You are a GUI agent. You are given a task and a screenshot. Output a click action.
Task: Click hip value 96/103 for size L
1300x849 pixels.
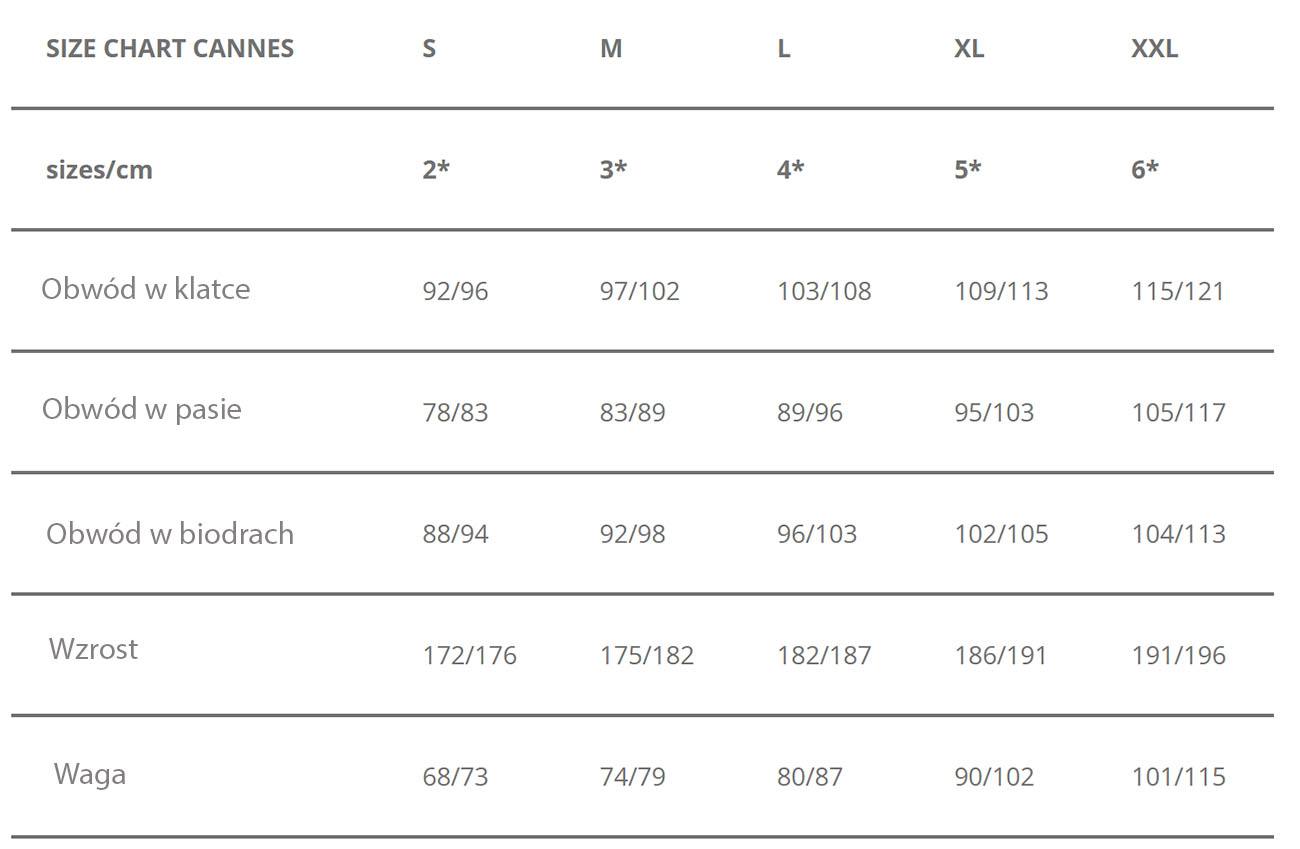pyautogui.click(x=817, y=534)
